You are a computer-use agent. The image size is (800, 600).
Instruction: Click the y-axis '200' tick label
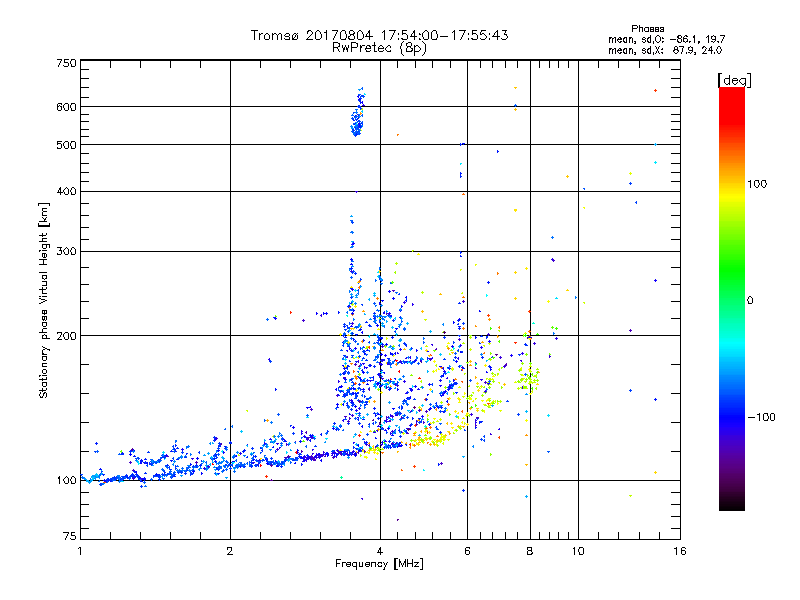[66, 336]
